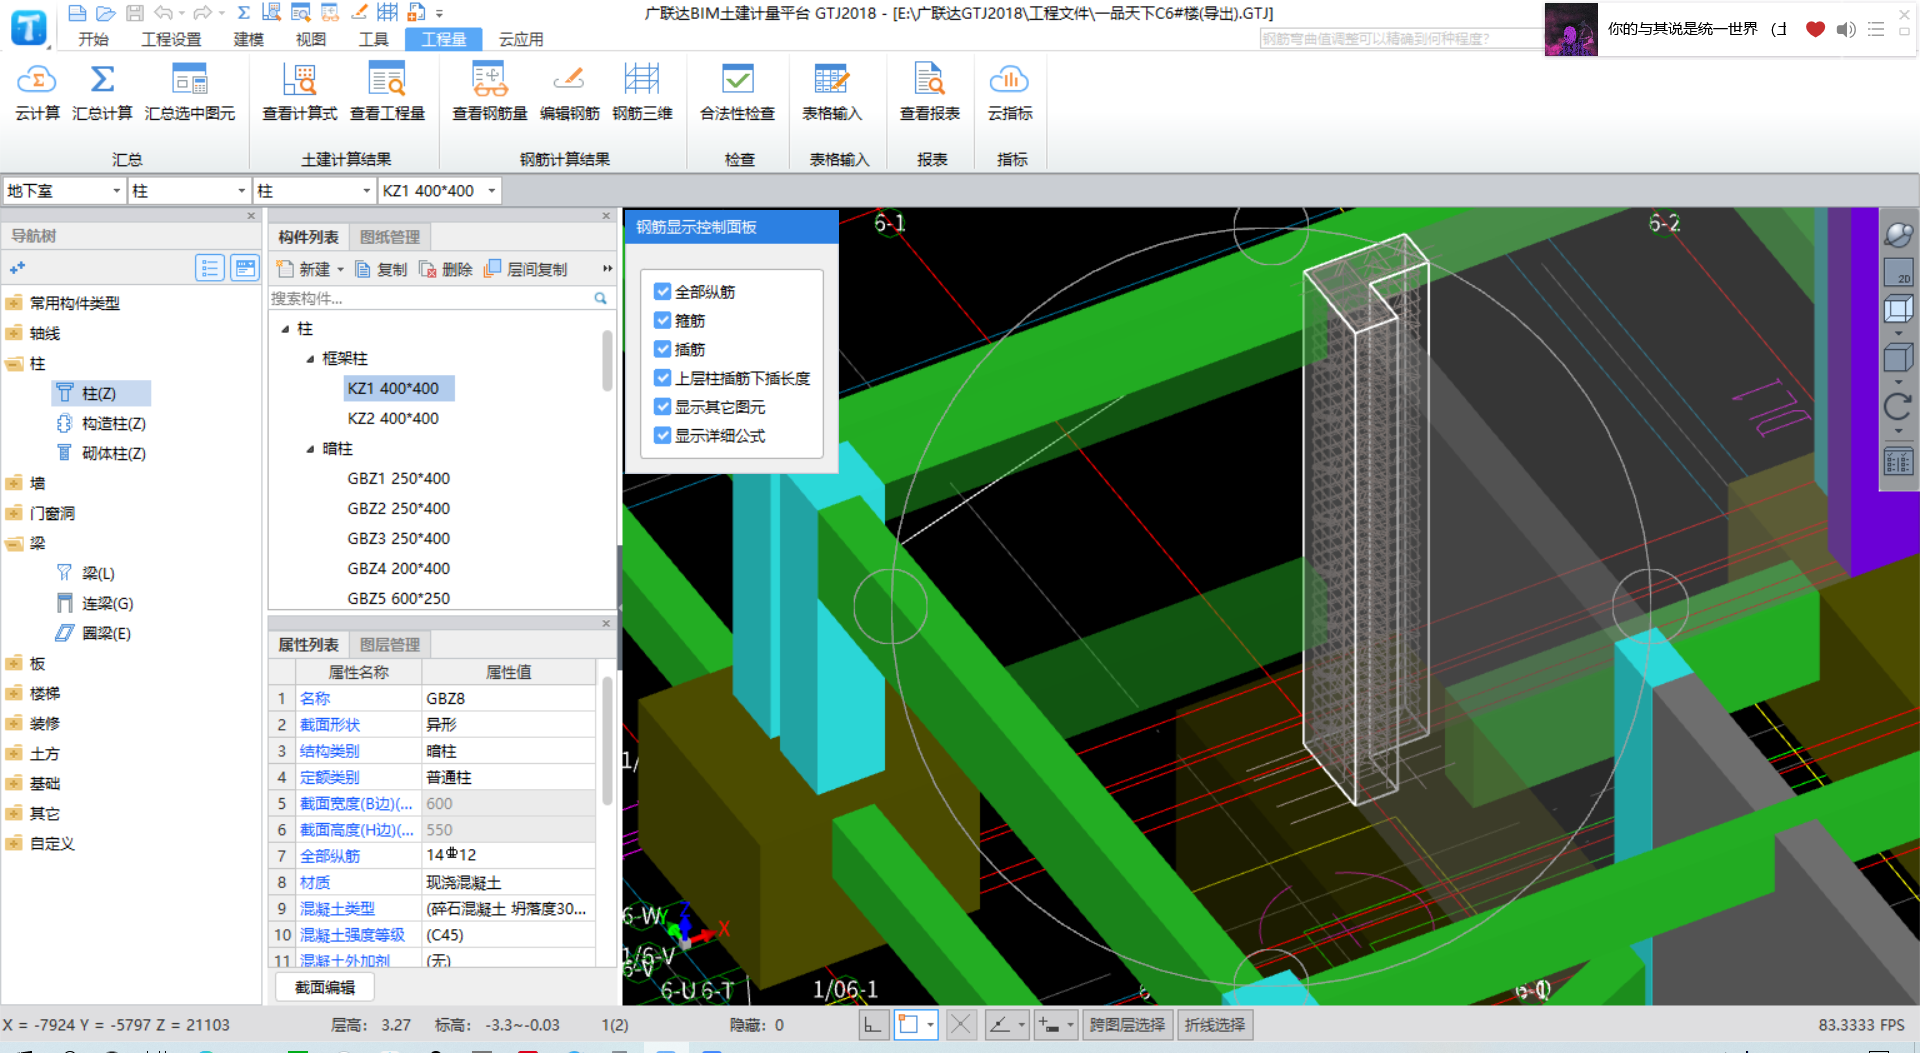Click the rotate view icon in the side toolbar
This screenshot has height=1053, width=1930.
tap(1898, 407)
